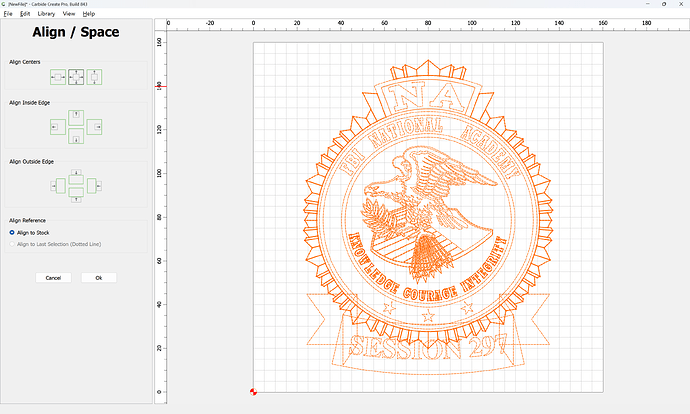Image resolution: width=690 pixels, height=414 pixels.
Task: Open the Library menu
Action: 46,14
